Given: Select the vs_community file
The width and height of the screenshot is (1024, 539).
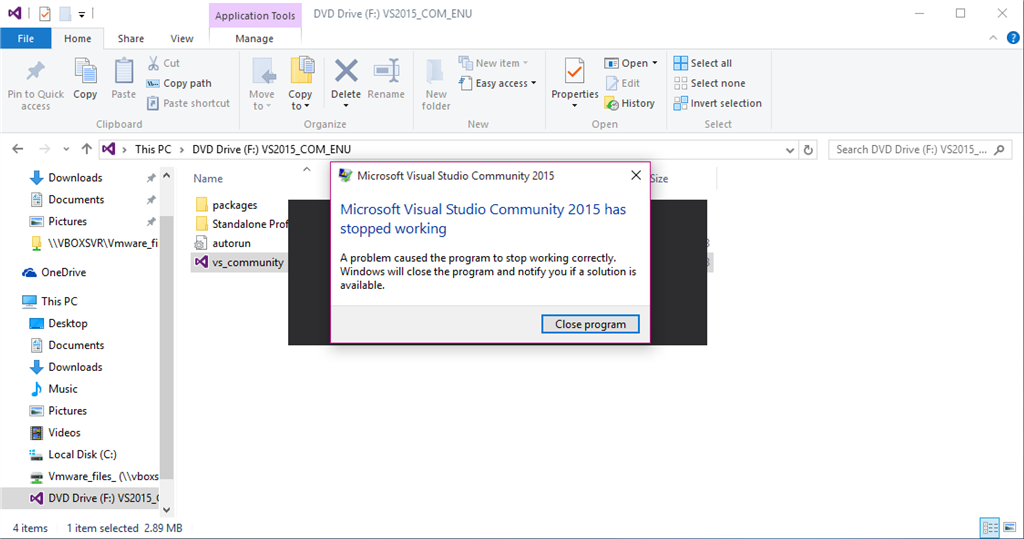Looking at the screenshot, I should pos(239,262).
